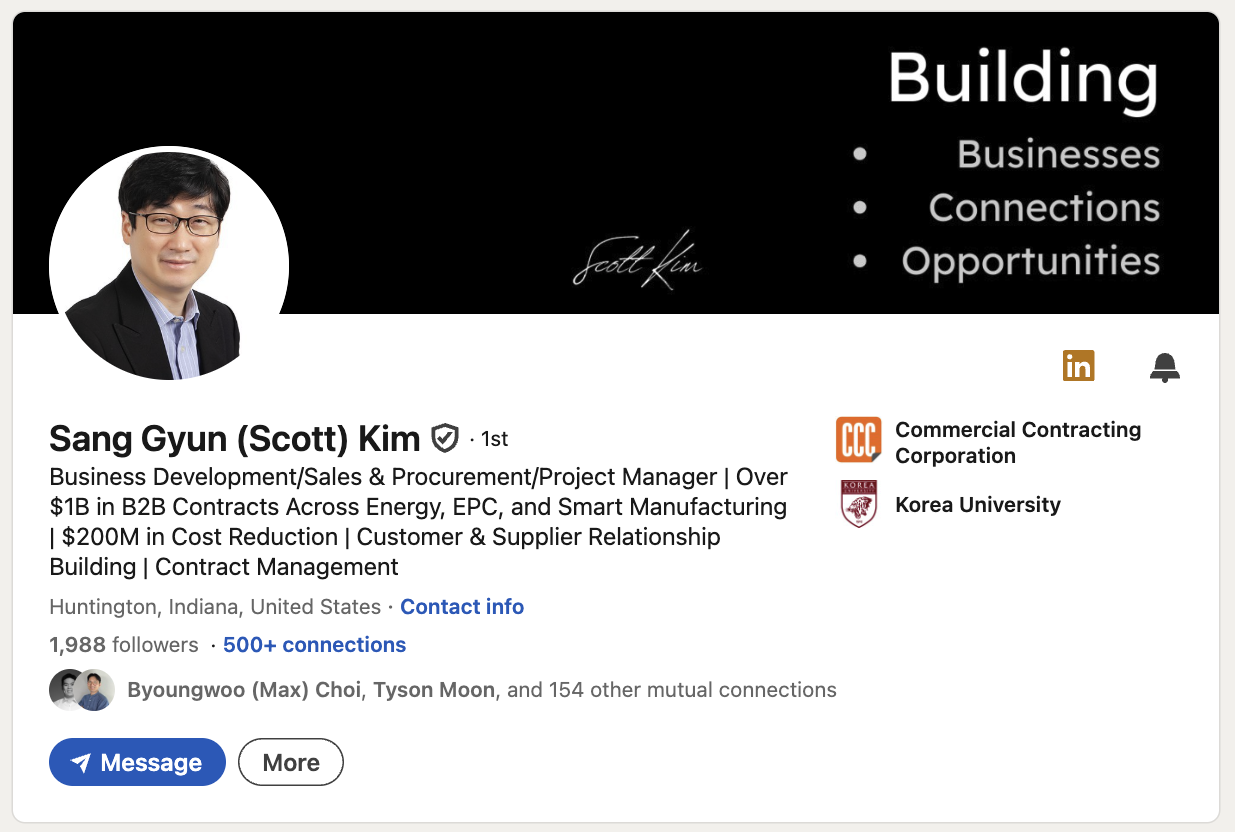Click the 'Building' heading in the banner
The image size is (1235, 832).
pyautogui.click(x=1023, y=80)
